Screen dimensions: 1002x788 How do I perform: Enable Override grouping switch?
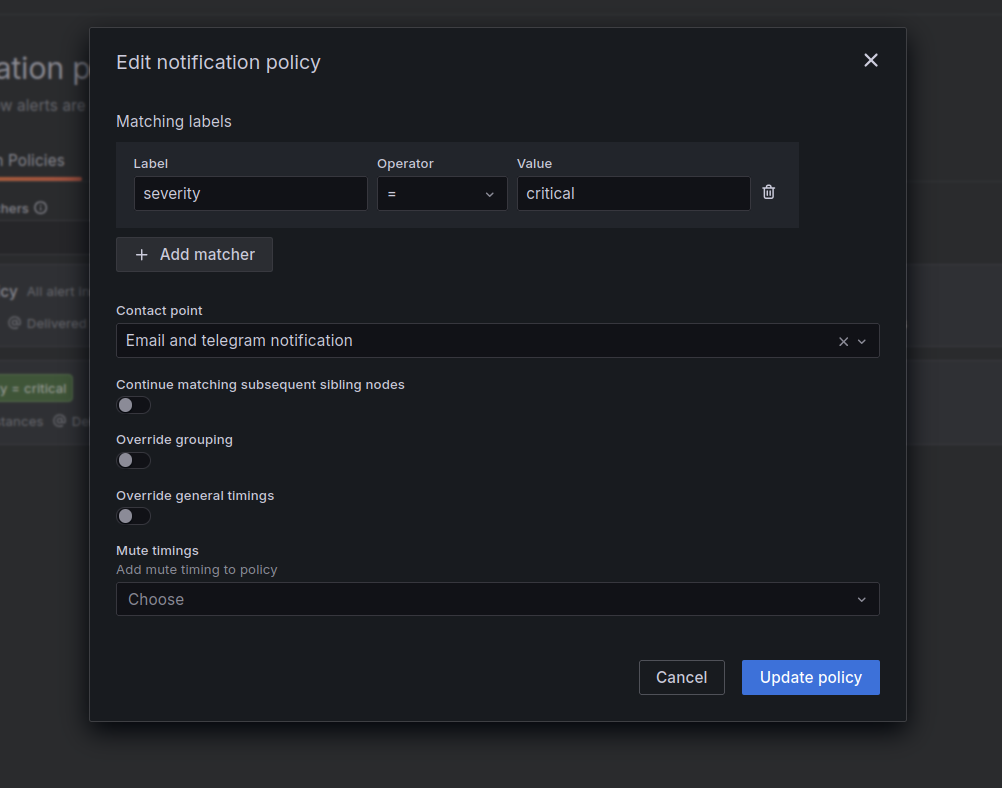pos(133,460)
